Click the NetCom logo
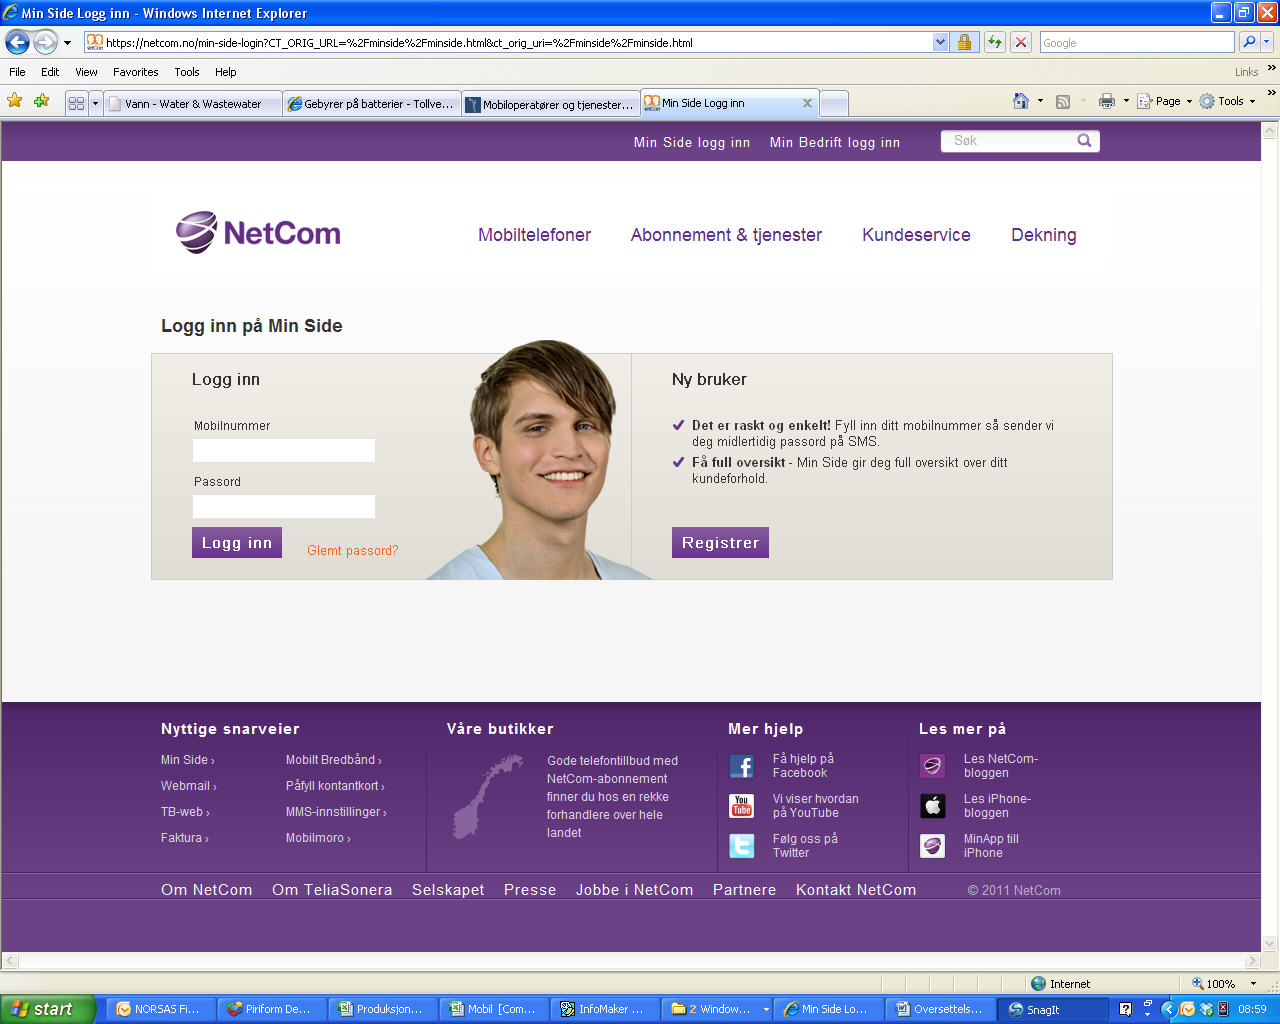 tap(259, 233)
